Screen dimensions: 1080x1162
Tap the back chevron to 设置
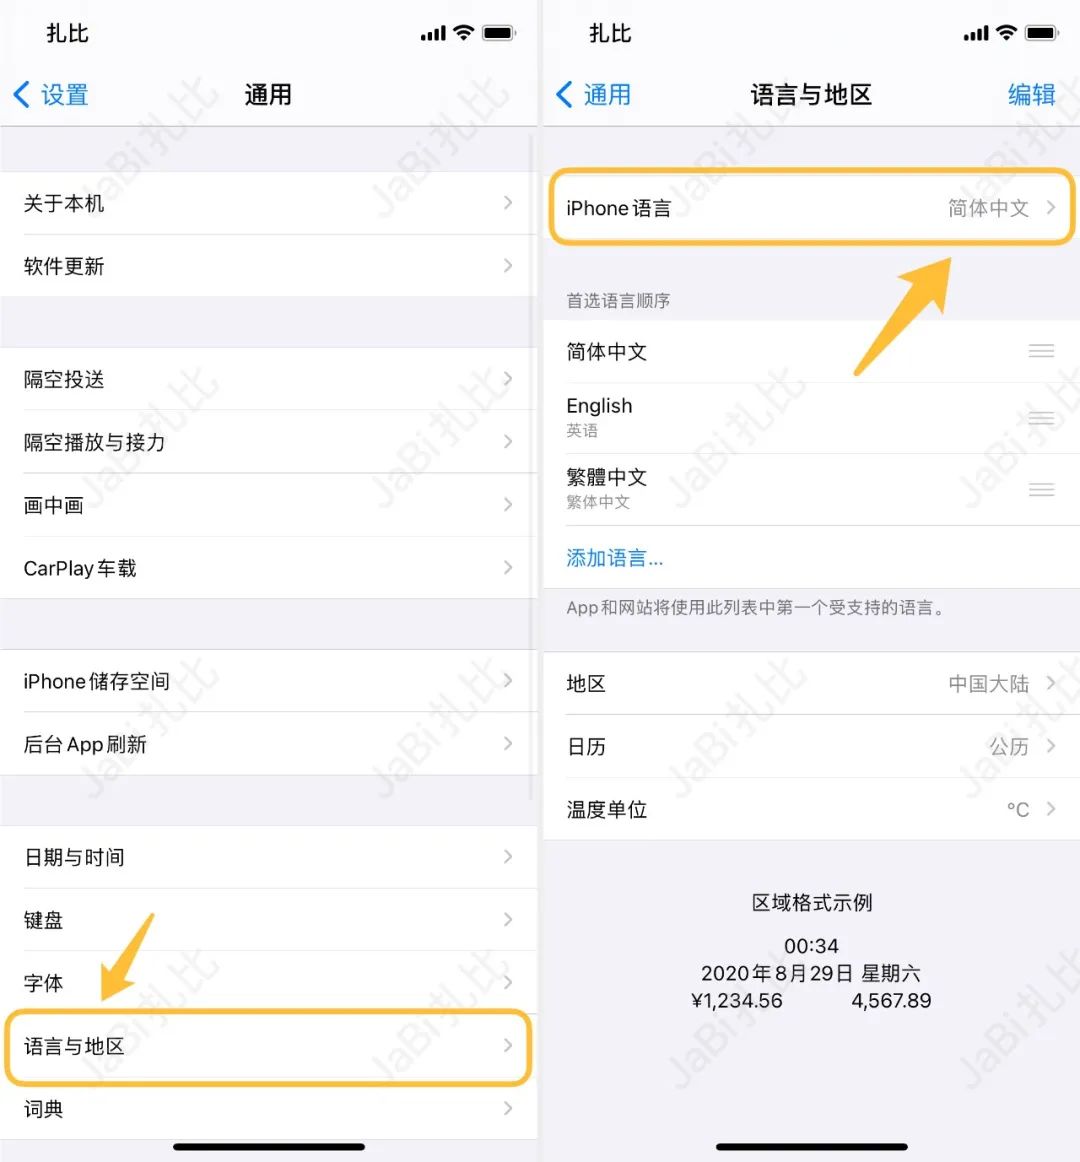22,95
